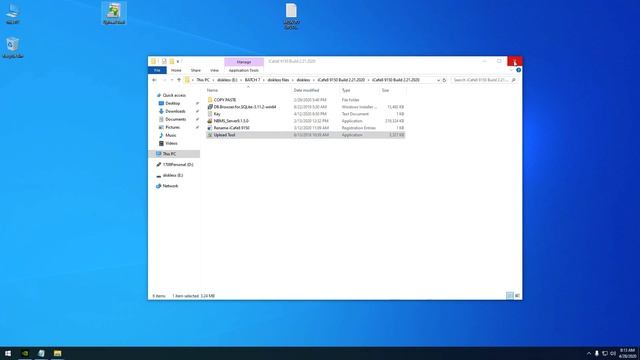Viewport: 640px width, 360px height.
Task: Open the File Explorer taskbar button
Action: (58, 353)
